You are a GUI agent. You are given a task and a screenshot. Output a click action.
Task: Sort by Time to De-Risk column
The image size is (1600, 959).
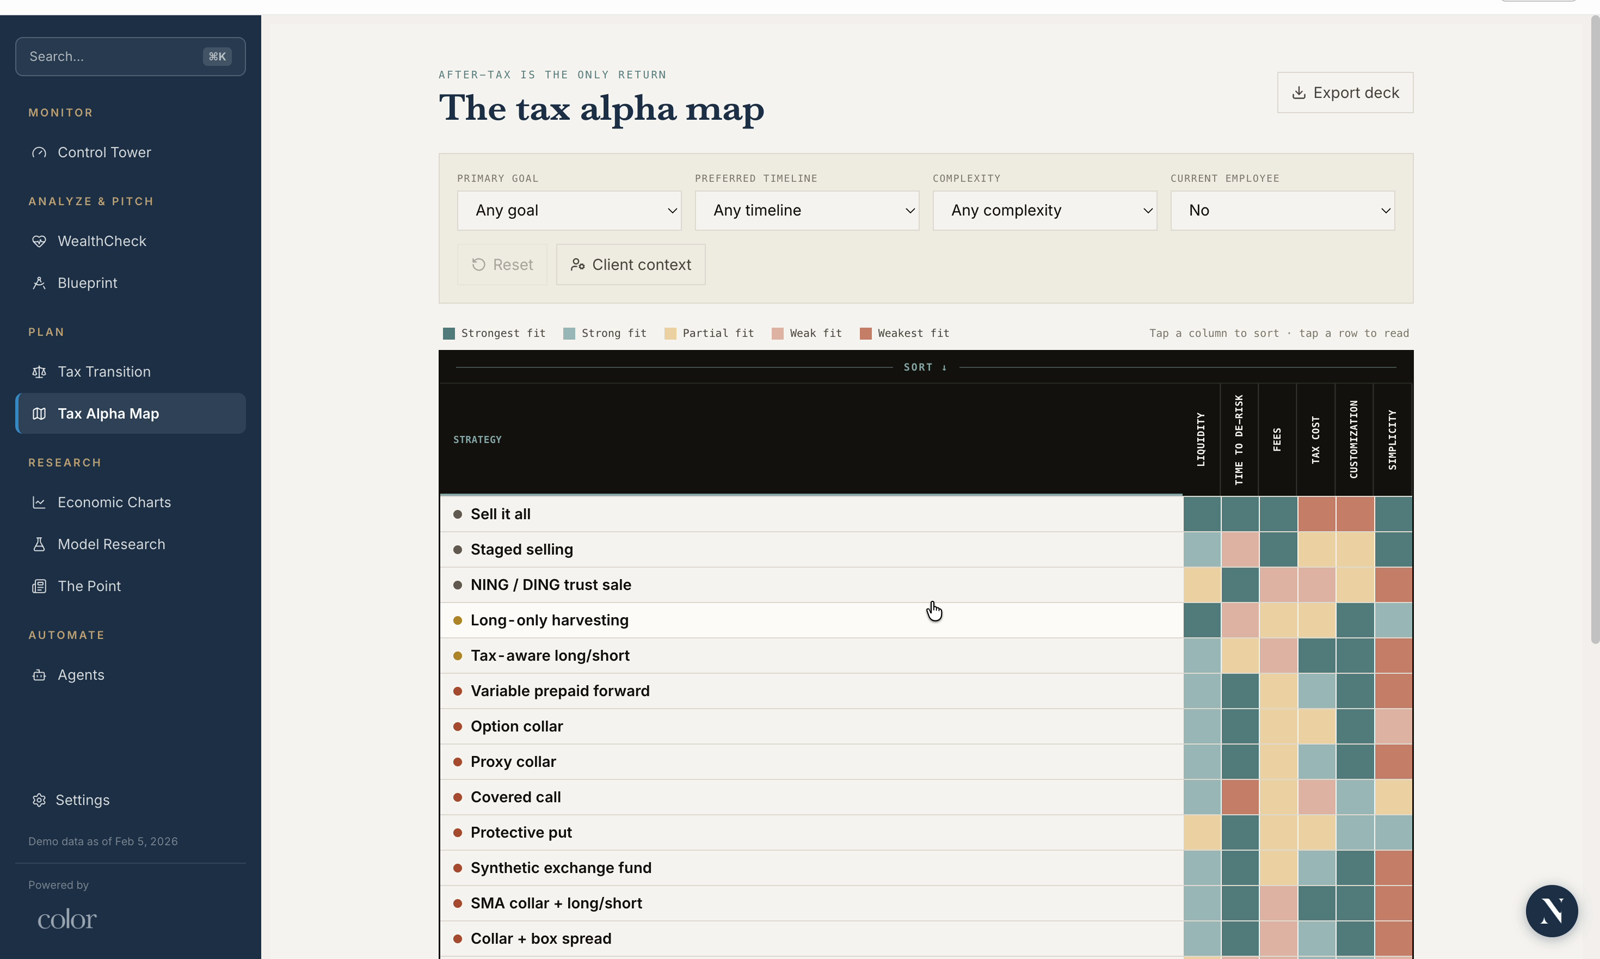coord(1239,439)
